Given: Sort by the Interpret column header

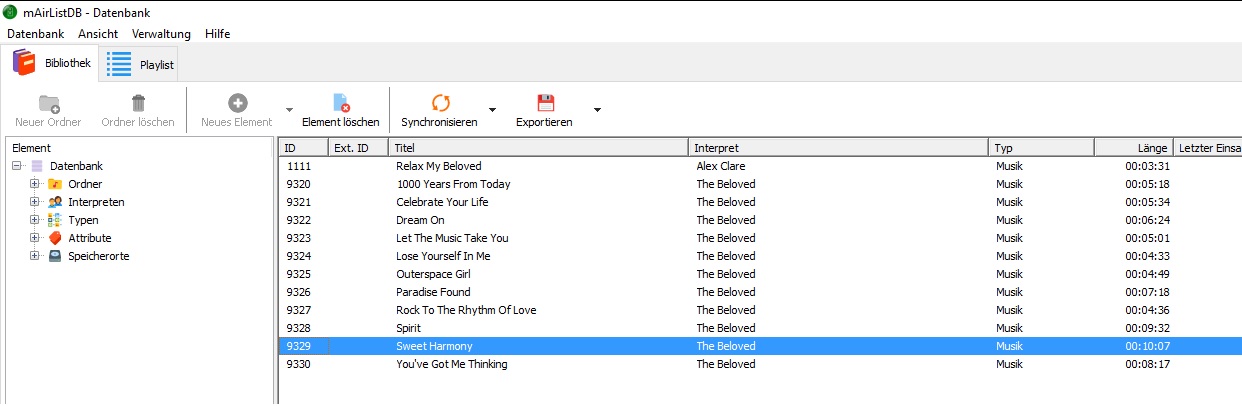Looking at the screenshot, I should (x=838, y=148).
